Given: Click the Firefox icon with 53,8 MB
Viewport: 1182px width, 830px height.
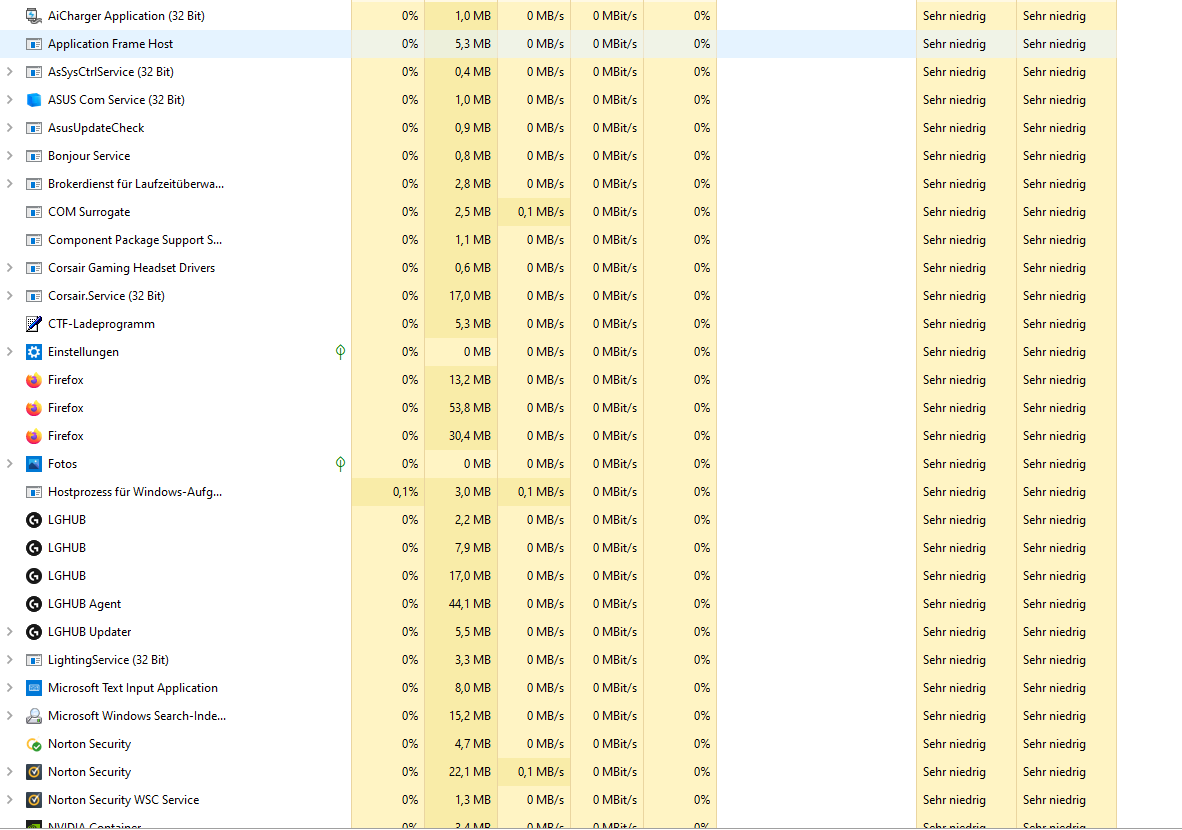Looking at the screenshot, I should pyautogui.click(x=33, y=408).
